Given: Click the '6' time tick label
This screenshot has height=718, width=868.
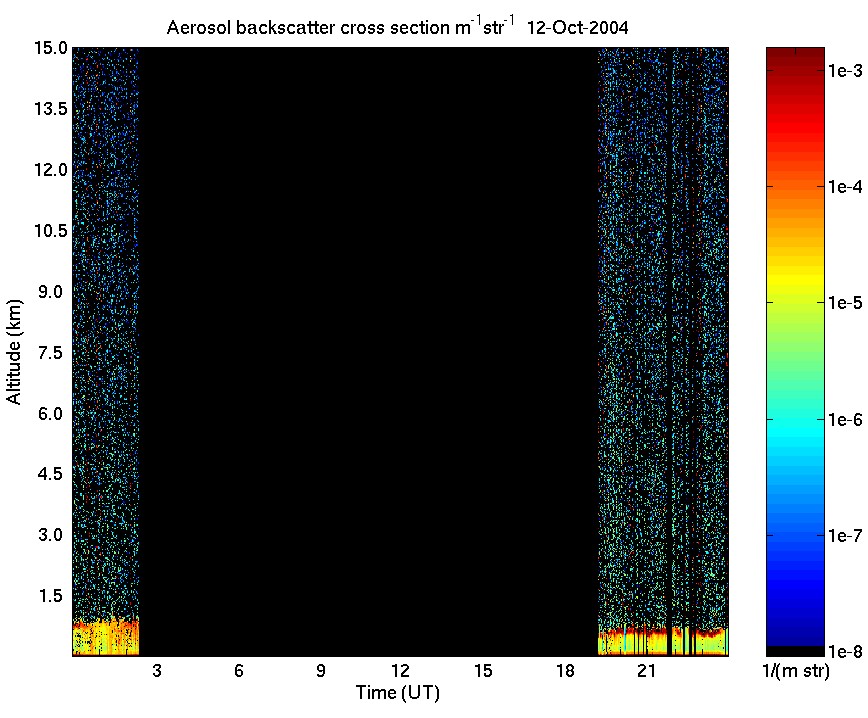Looking at the screenshot, I should pos(239,671).
